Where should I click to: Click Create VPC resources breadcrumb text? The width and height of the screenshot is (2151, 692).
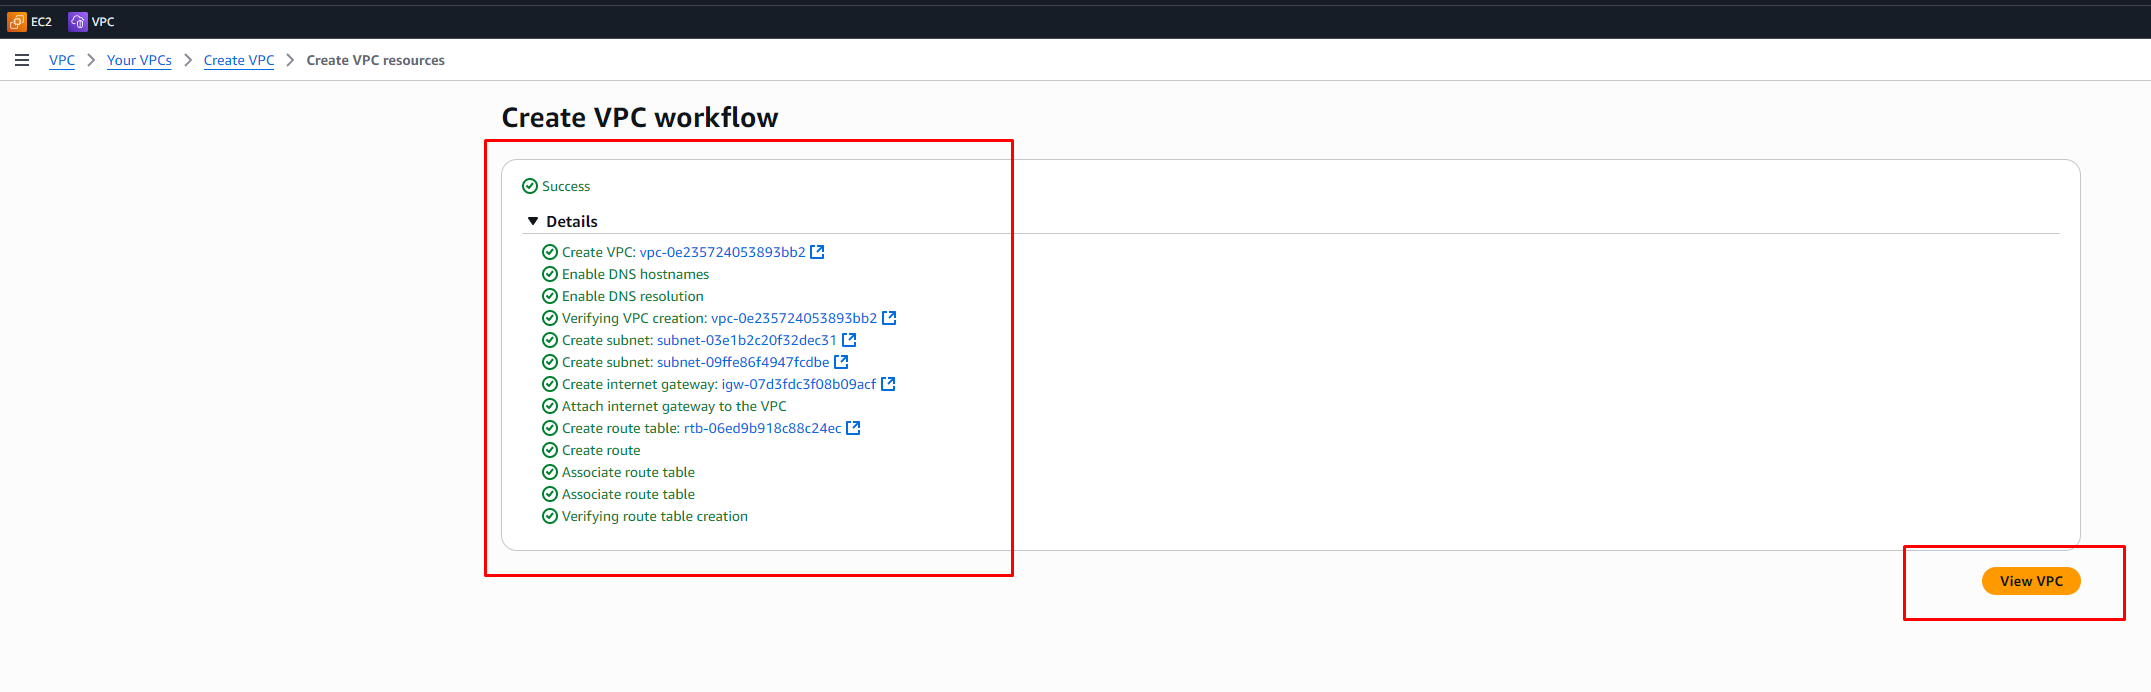pos(376,60)
